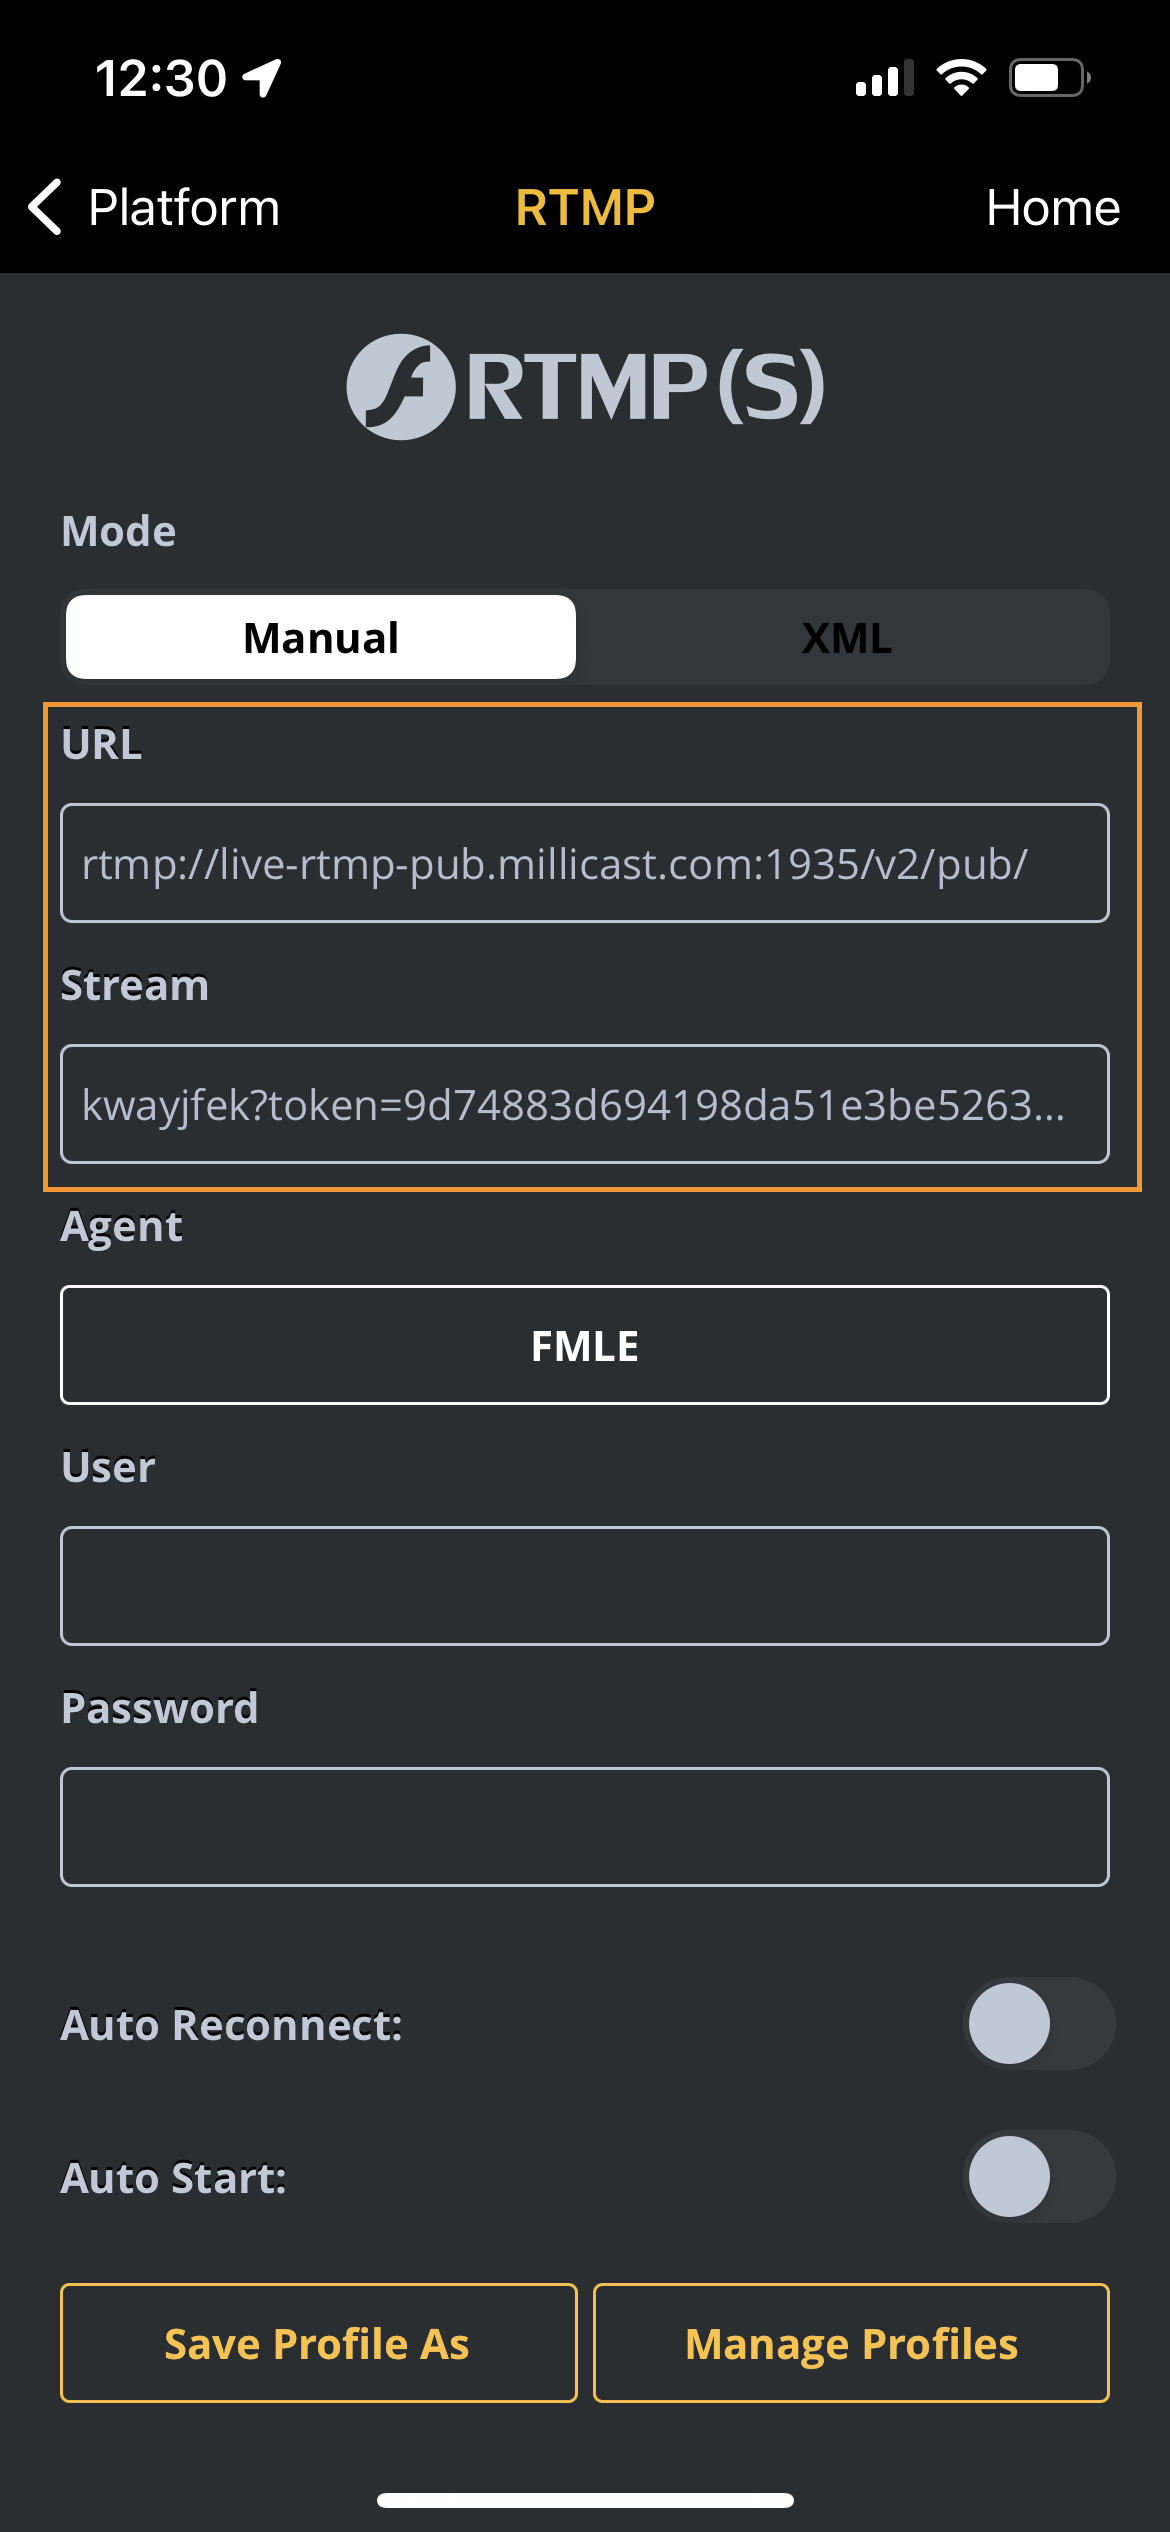Go back to Platform screen
The width and height of the screenshot is (1170, 2532).
[x=183, y=208]
